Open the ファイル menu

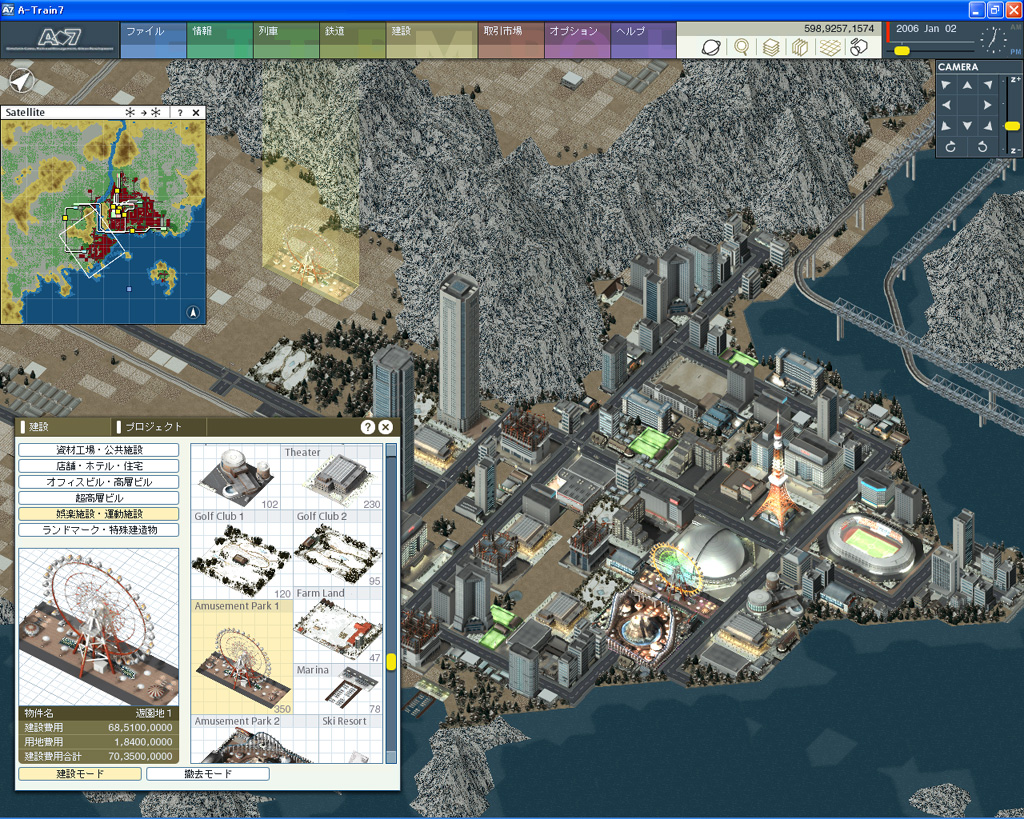tap(153, 40)
